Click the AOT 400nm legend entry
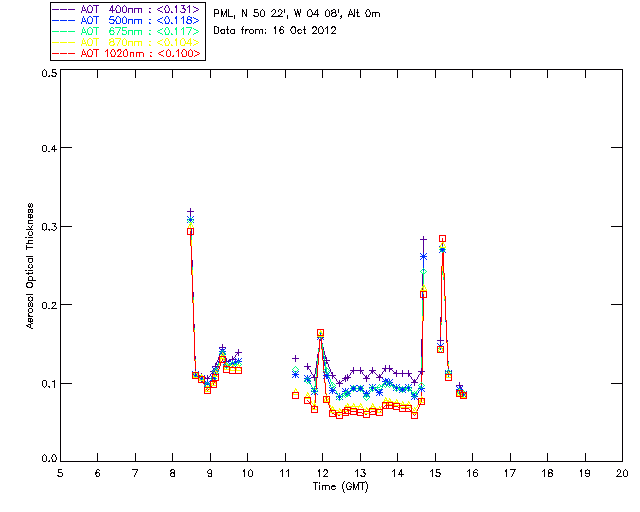 [126, 9]
